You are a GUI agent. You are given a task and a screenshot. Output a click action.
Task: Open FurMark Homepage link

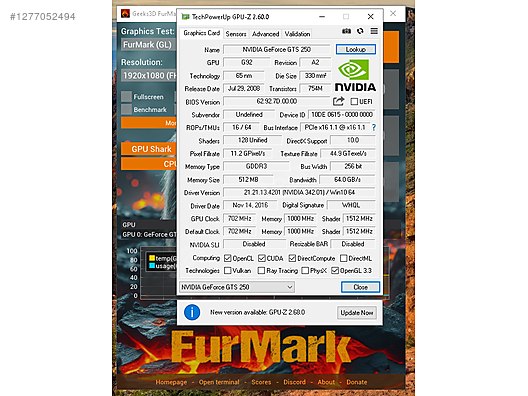pos(171,382)
